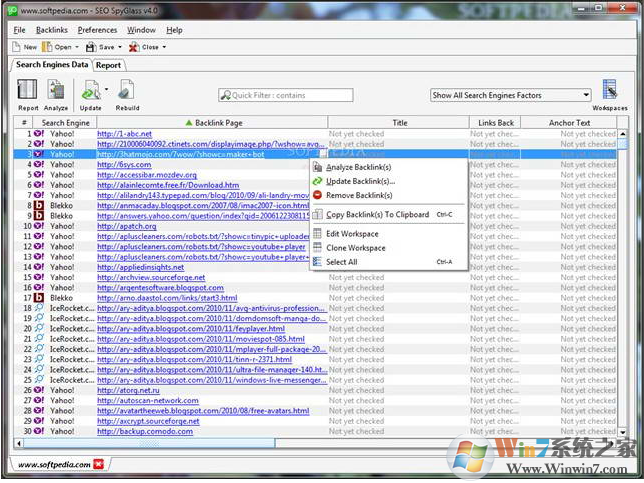Click the Report toolbar icon

tap(28, 91)
